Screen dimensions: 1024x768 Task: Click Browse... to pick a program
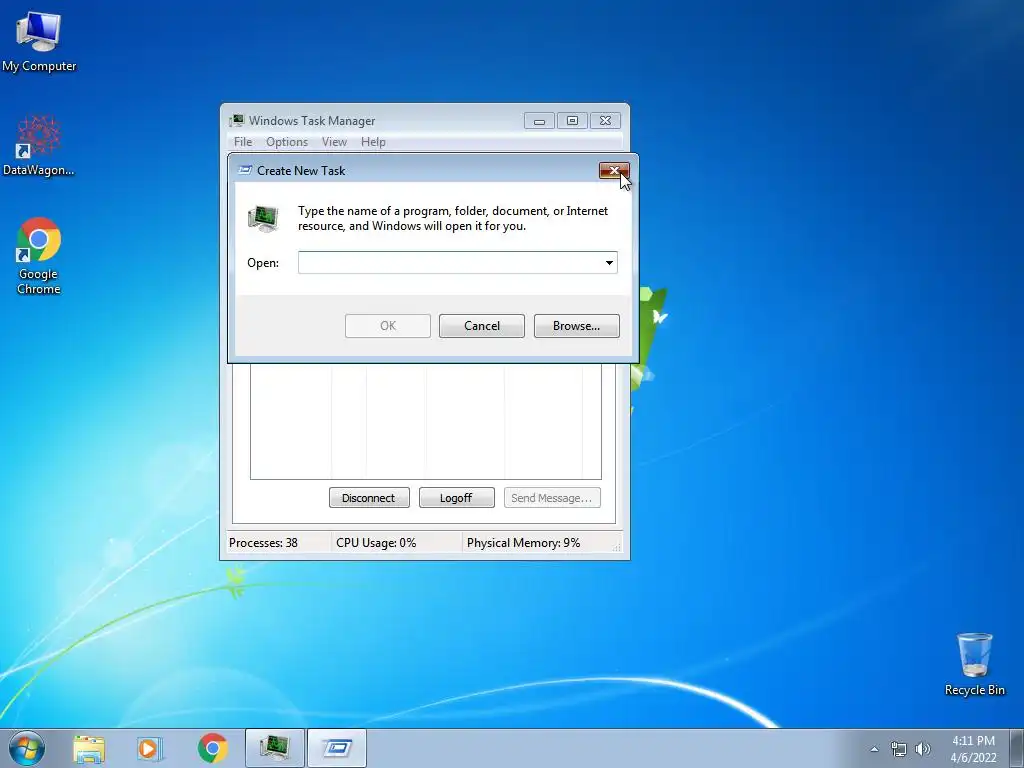point(577,326)
